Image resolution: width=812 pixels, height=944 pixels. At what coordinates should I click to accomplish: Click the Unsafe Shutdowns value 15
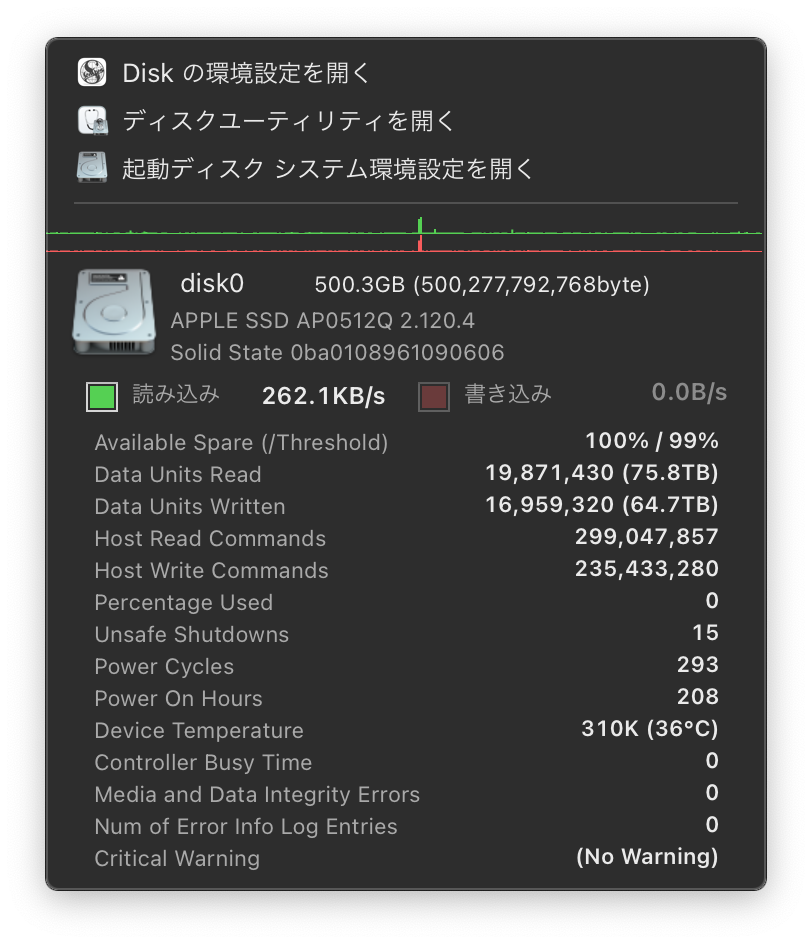click(705, 632)
